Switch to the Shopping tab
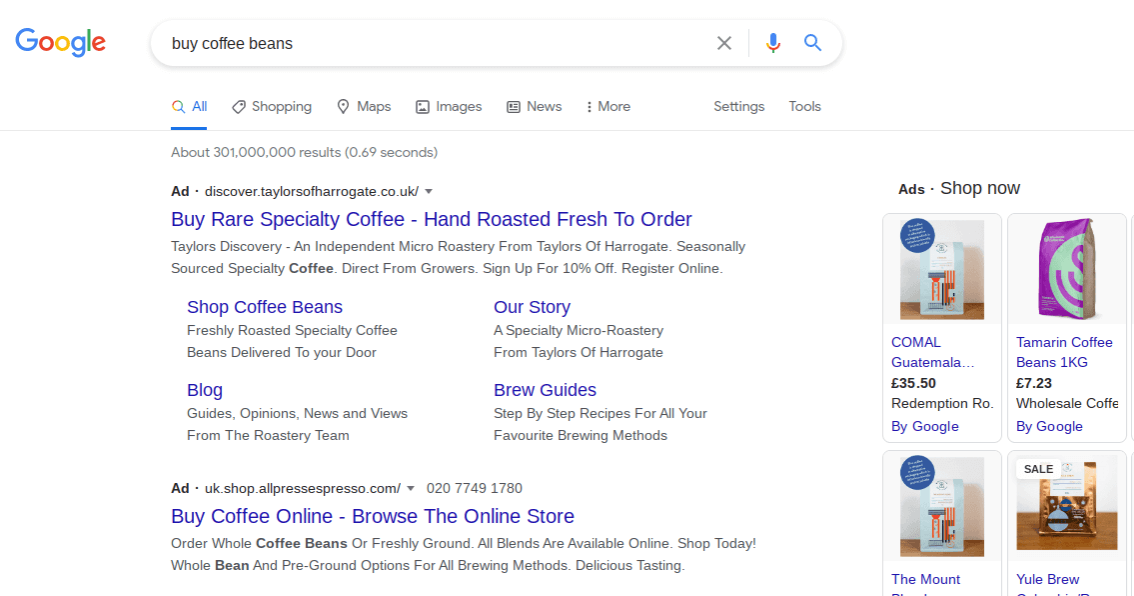Viewport: 1134px width, 596px height. 272,107
